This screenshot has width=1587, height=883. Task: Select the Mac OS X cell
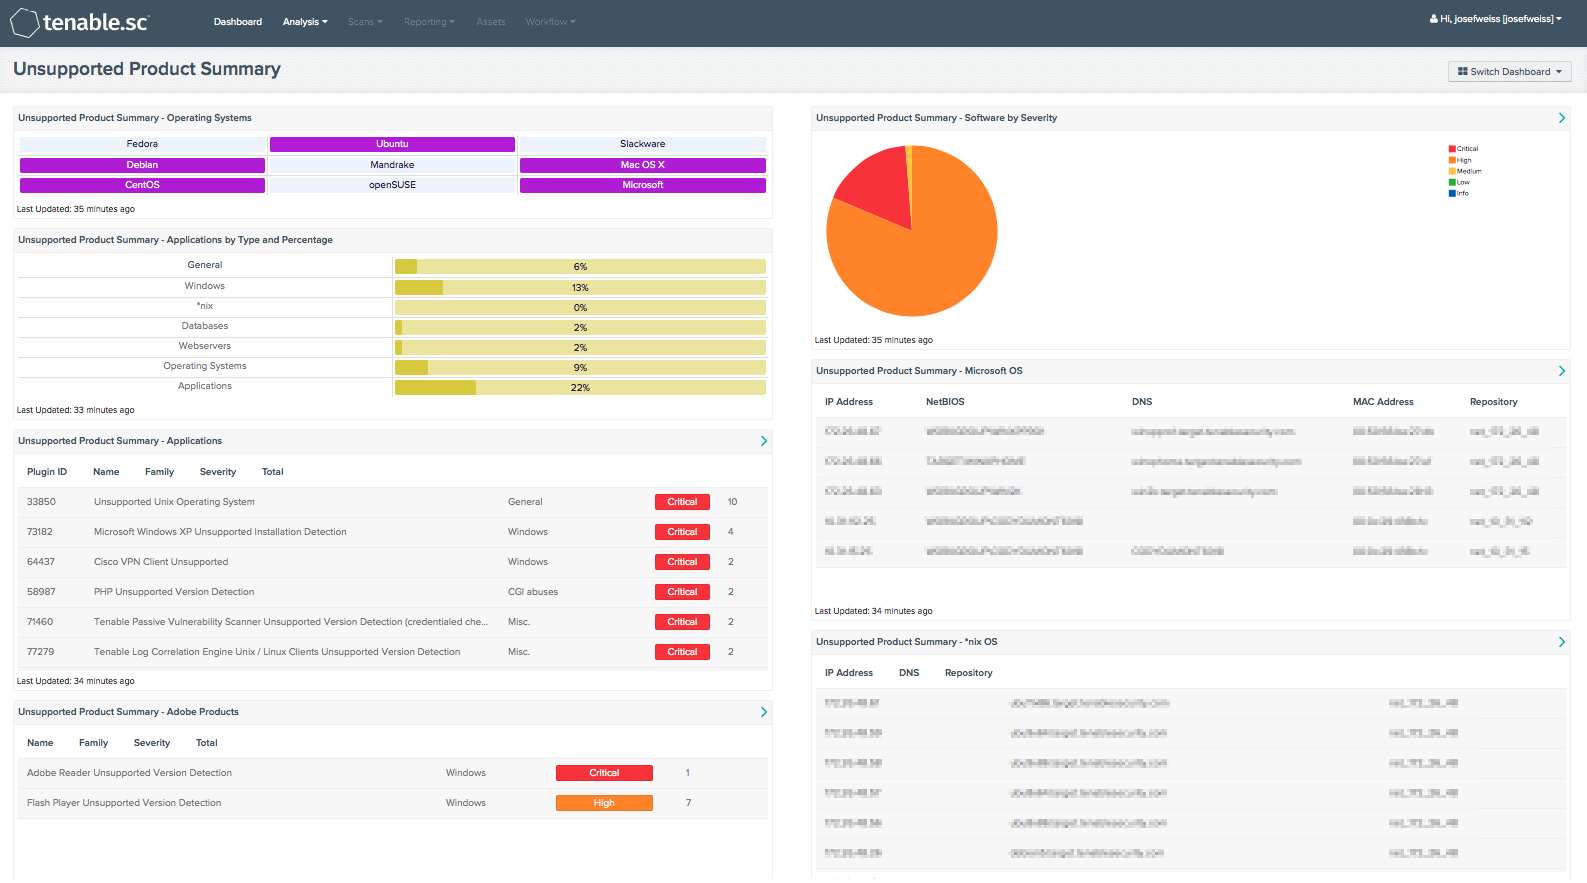[643, 165]
